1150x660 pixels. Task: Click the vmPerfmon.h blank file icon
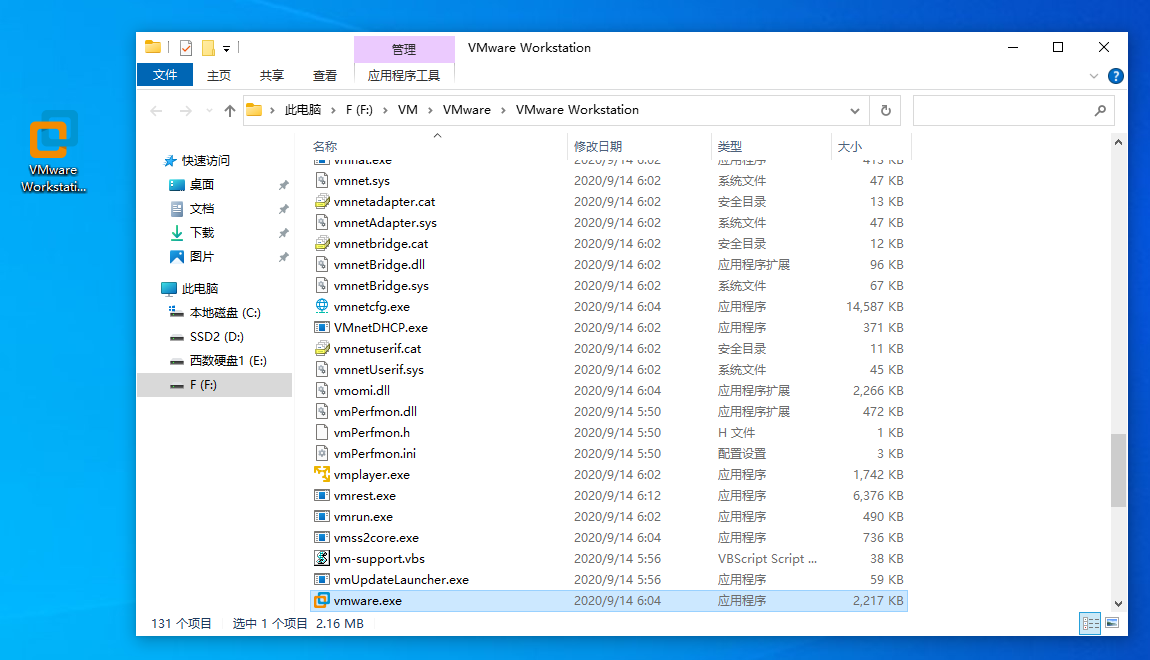click(x=321, y=433)
